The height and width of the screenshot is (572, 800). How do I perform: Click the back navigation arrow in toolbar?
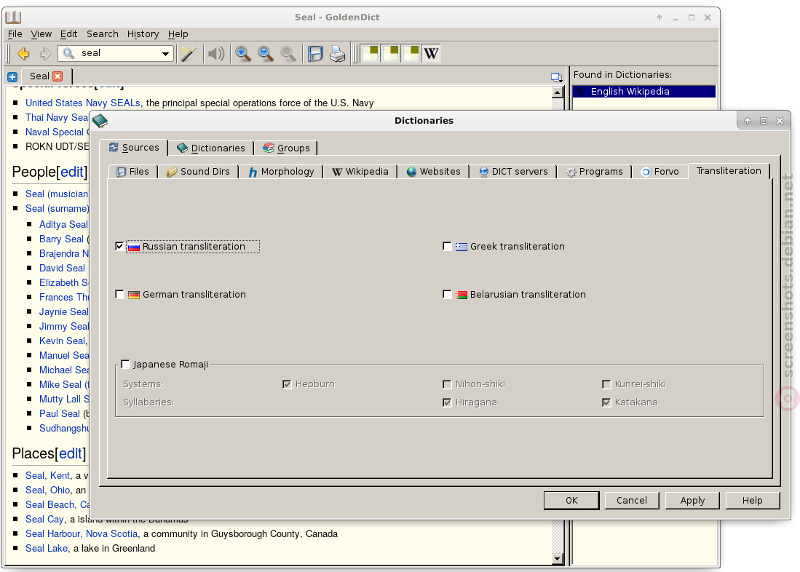click(x=23, y=54)
